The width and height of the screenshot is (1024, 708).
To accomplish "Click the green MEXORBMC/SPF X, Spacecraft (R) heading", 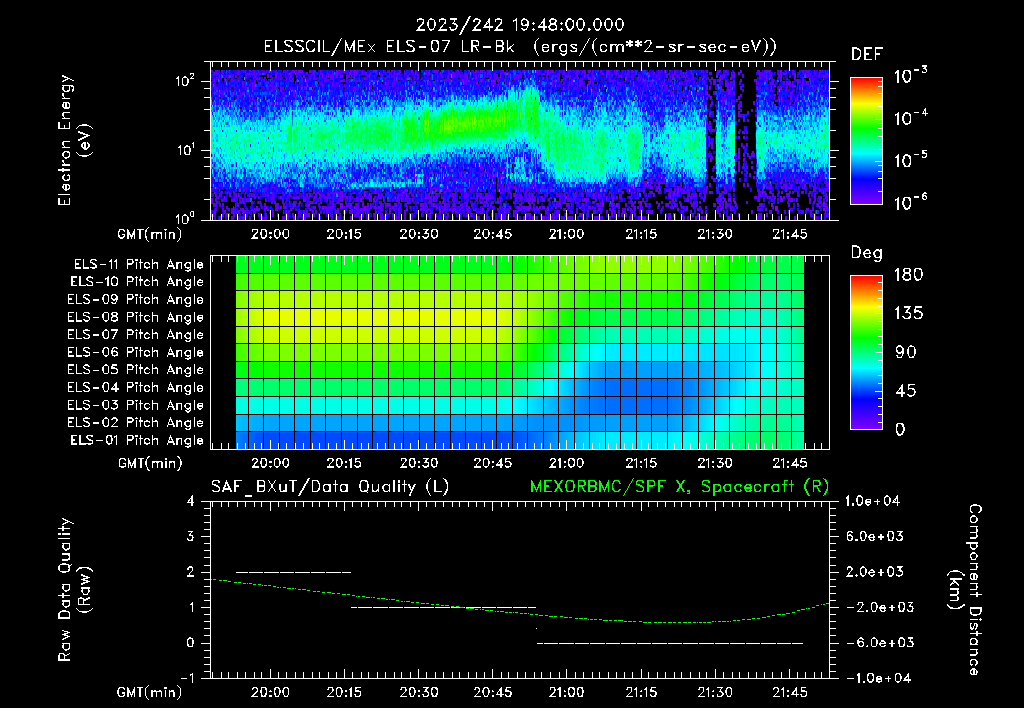I will point(679,487).
